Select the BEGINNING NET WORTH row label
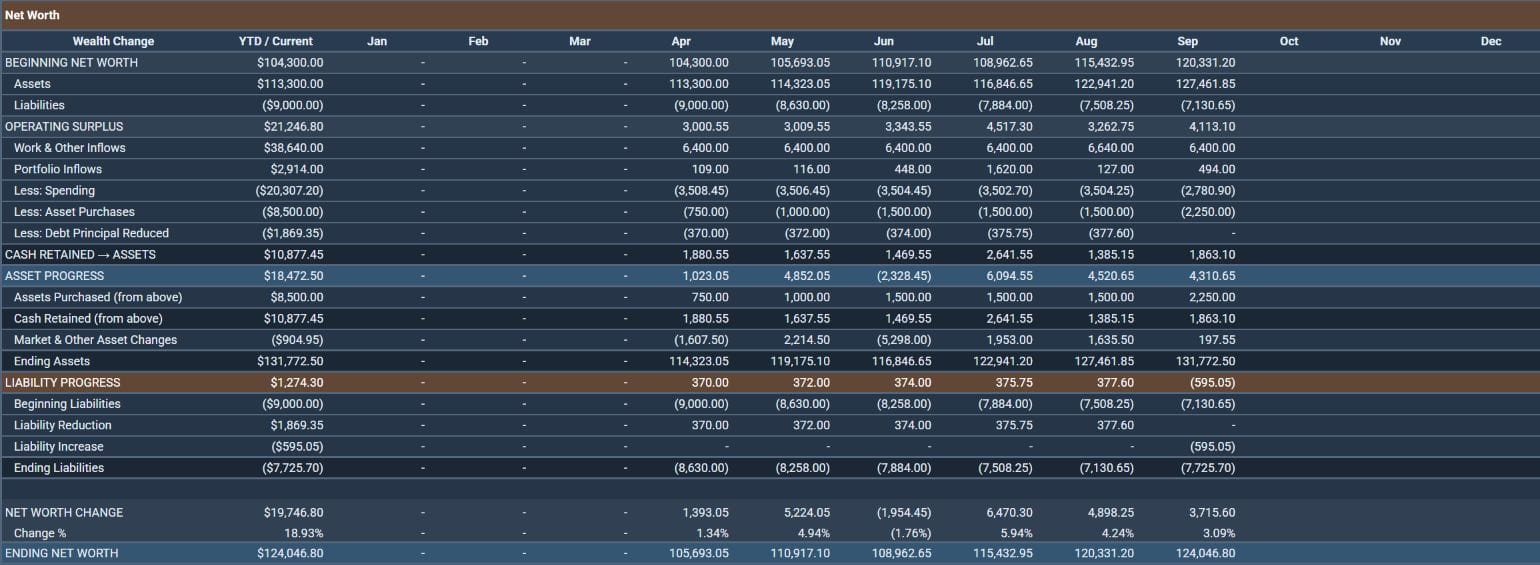 point(72,62)
